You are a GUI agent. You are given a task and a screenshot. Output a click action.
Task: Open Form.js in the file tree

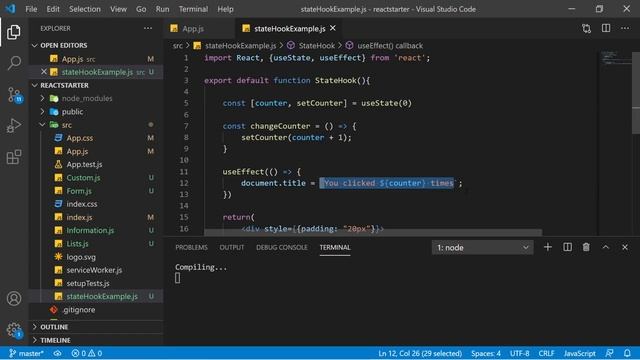(x=79, y=191)
